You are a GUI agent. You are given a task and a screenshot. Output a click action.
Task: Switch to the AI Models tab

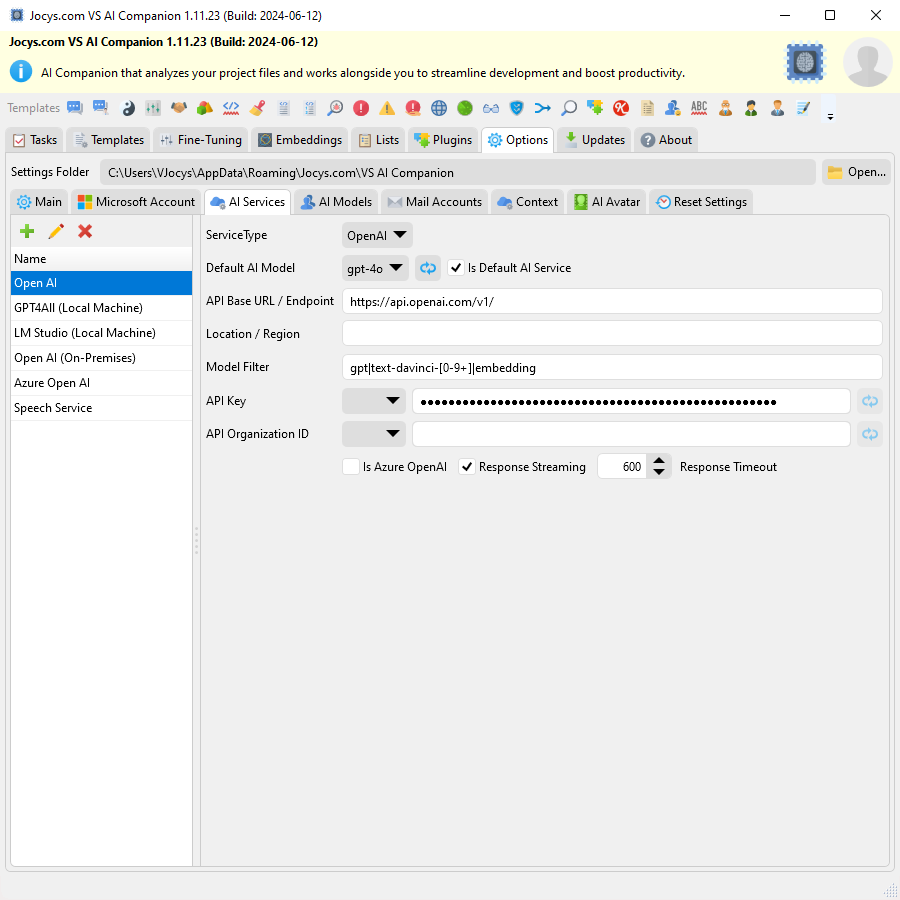click(x=335, y=201)
